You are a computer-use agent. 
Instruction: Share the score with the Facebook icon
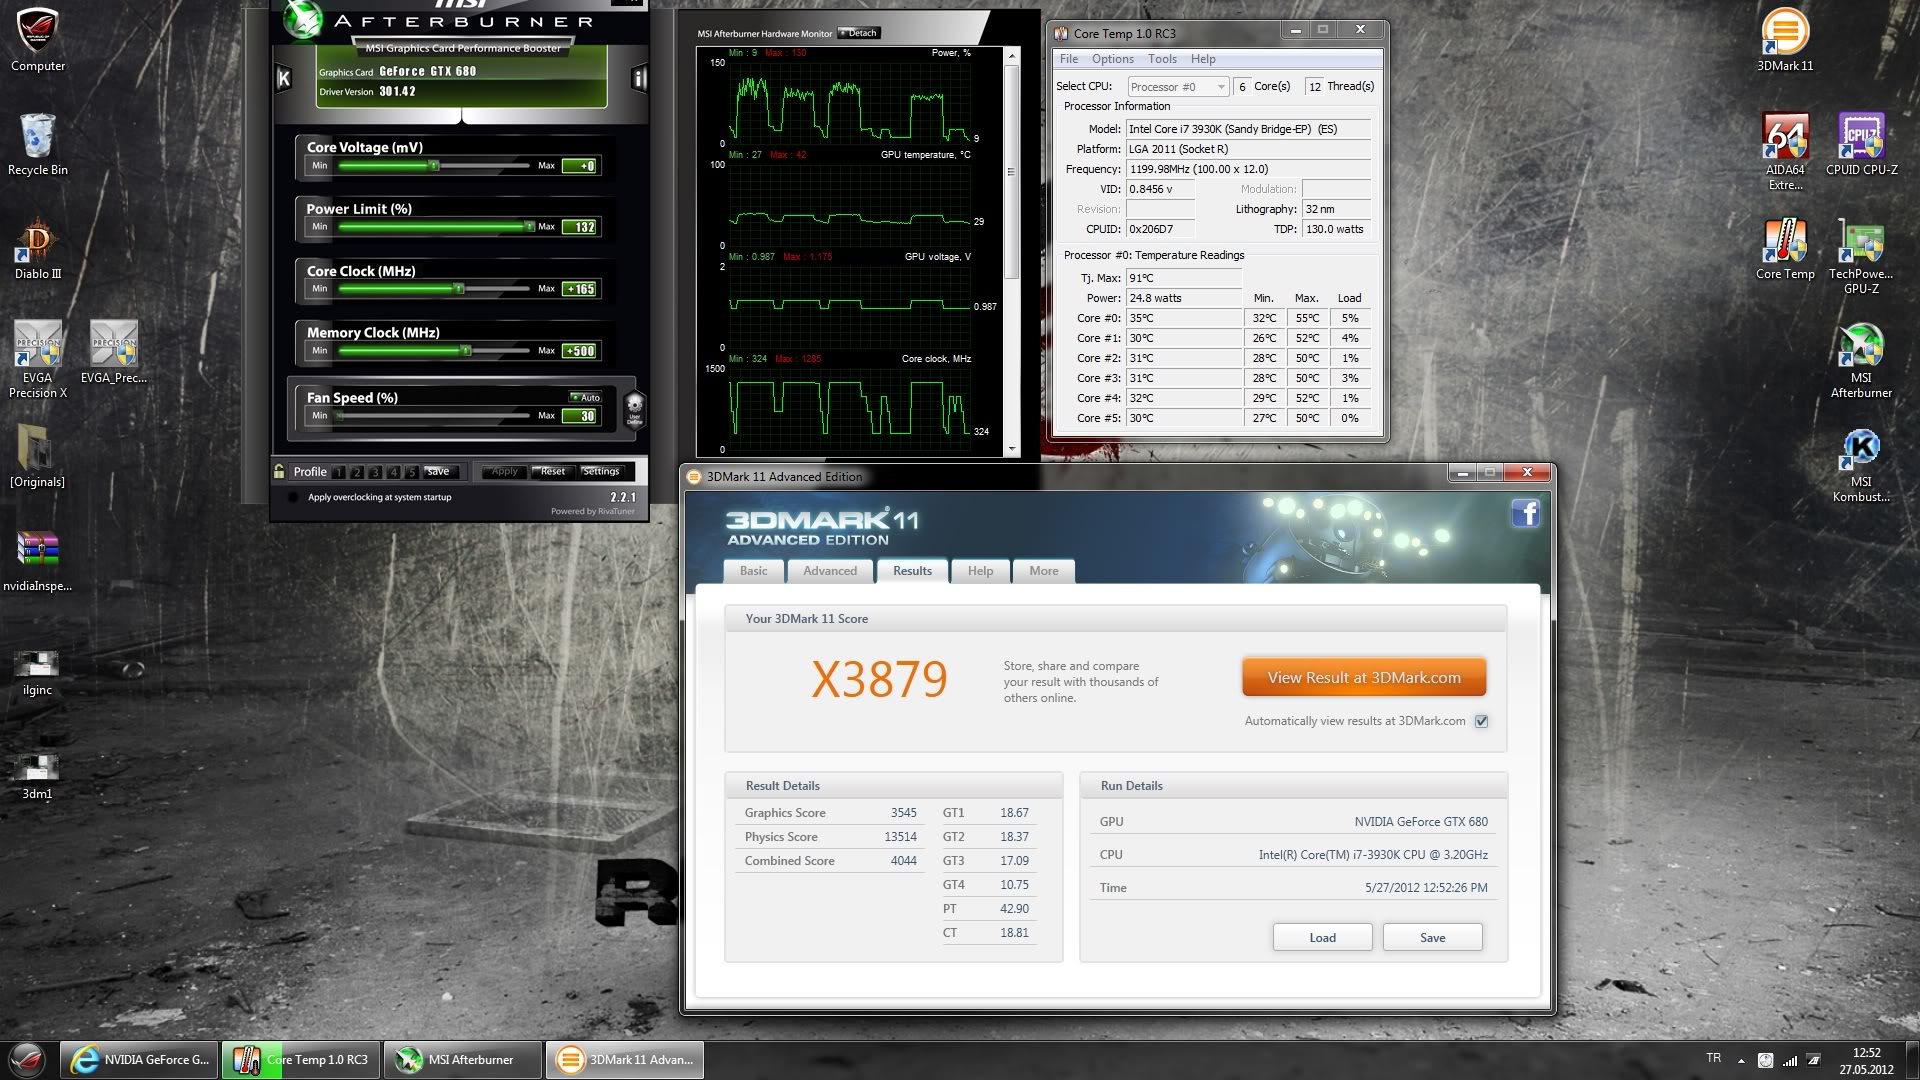(1525, 514)
